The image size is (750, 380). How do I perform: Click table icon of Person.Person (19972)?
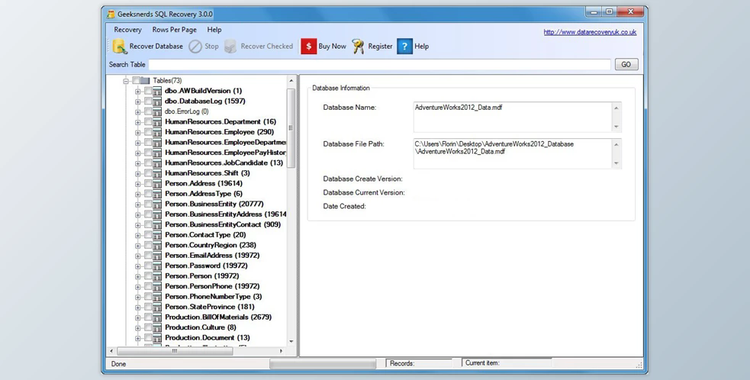pos(157,276)
